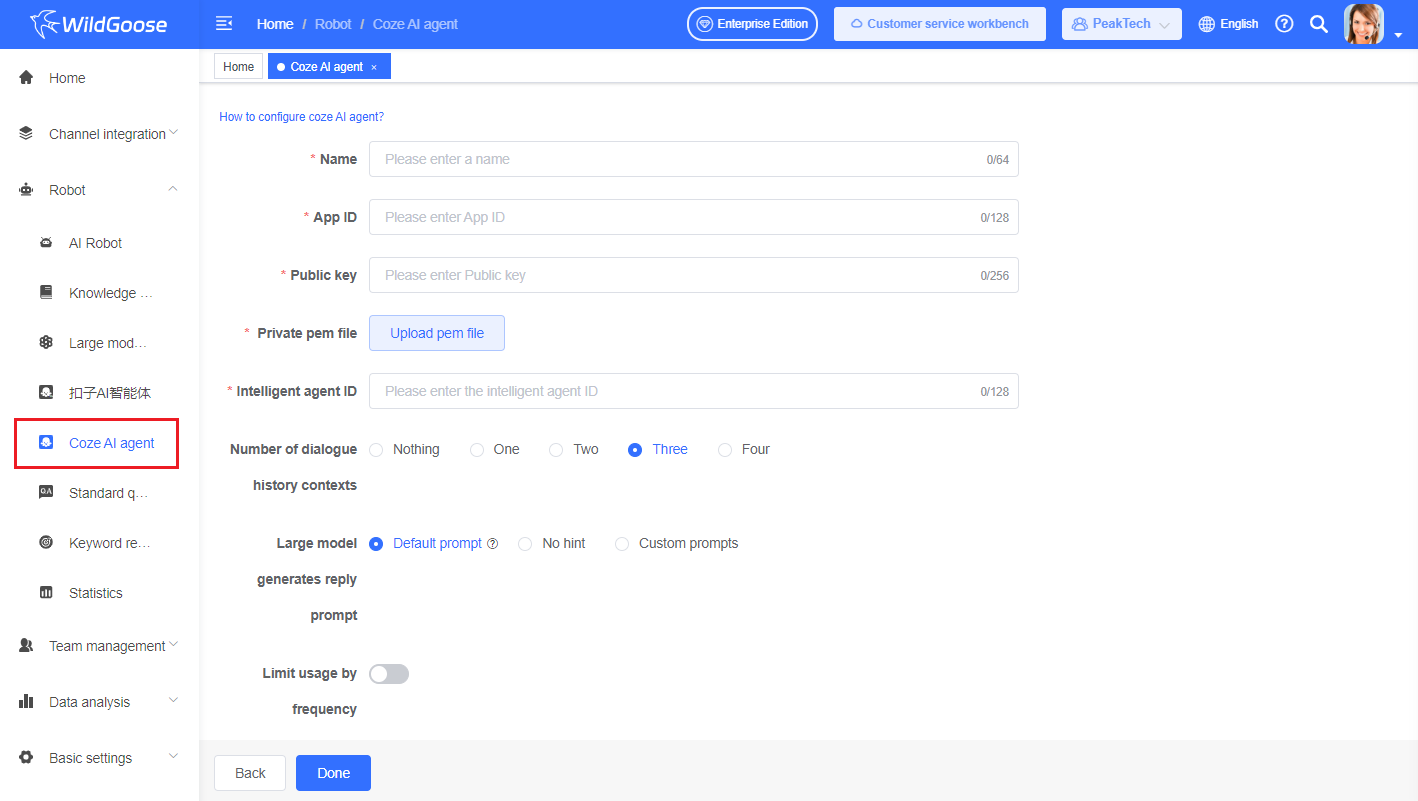Focus the App ID input field

point(694,217)
